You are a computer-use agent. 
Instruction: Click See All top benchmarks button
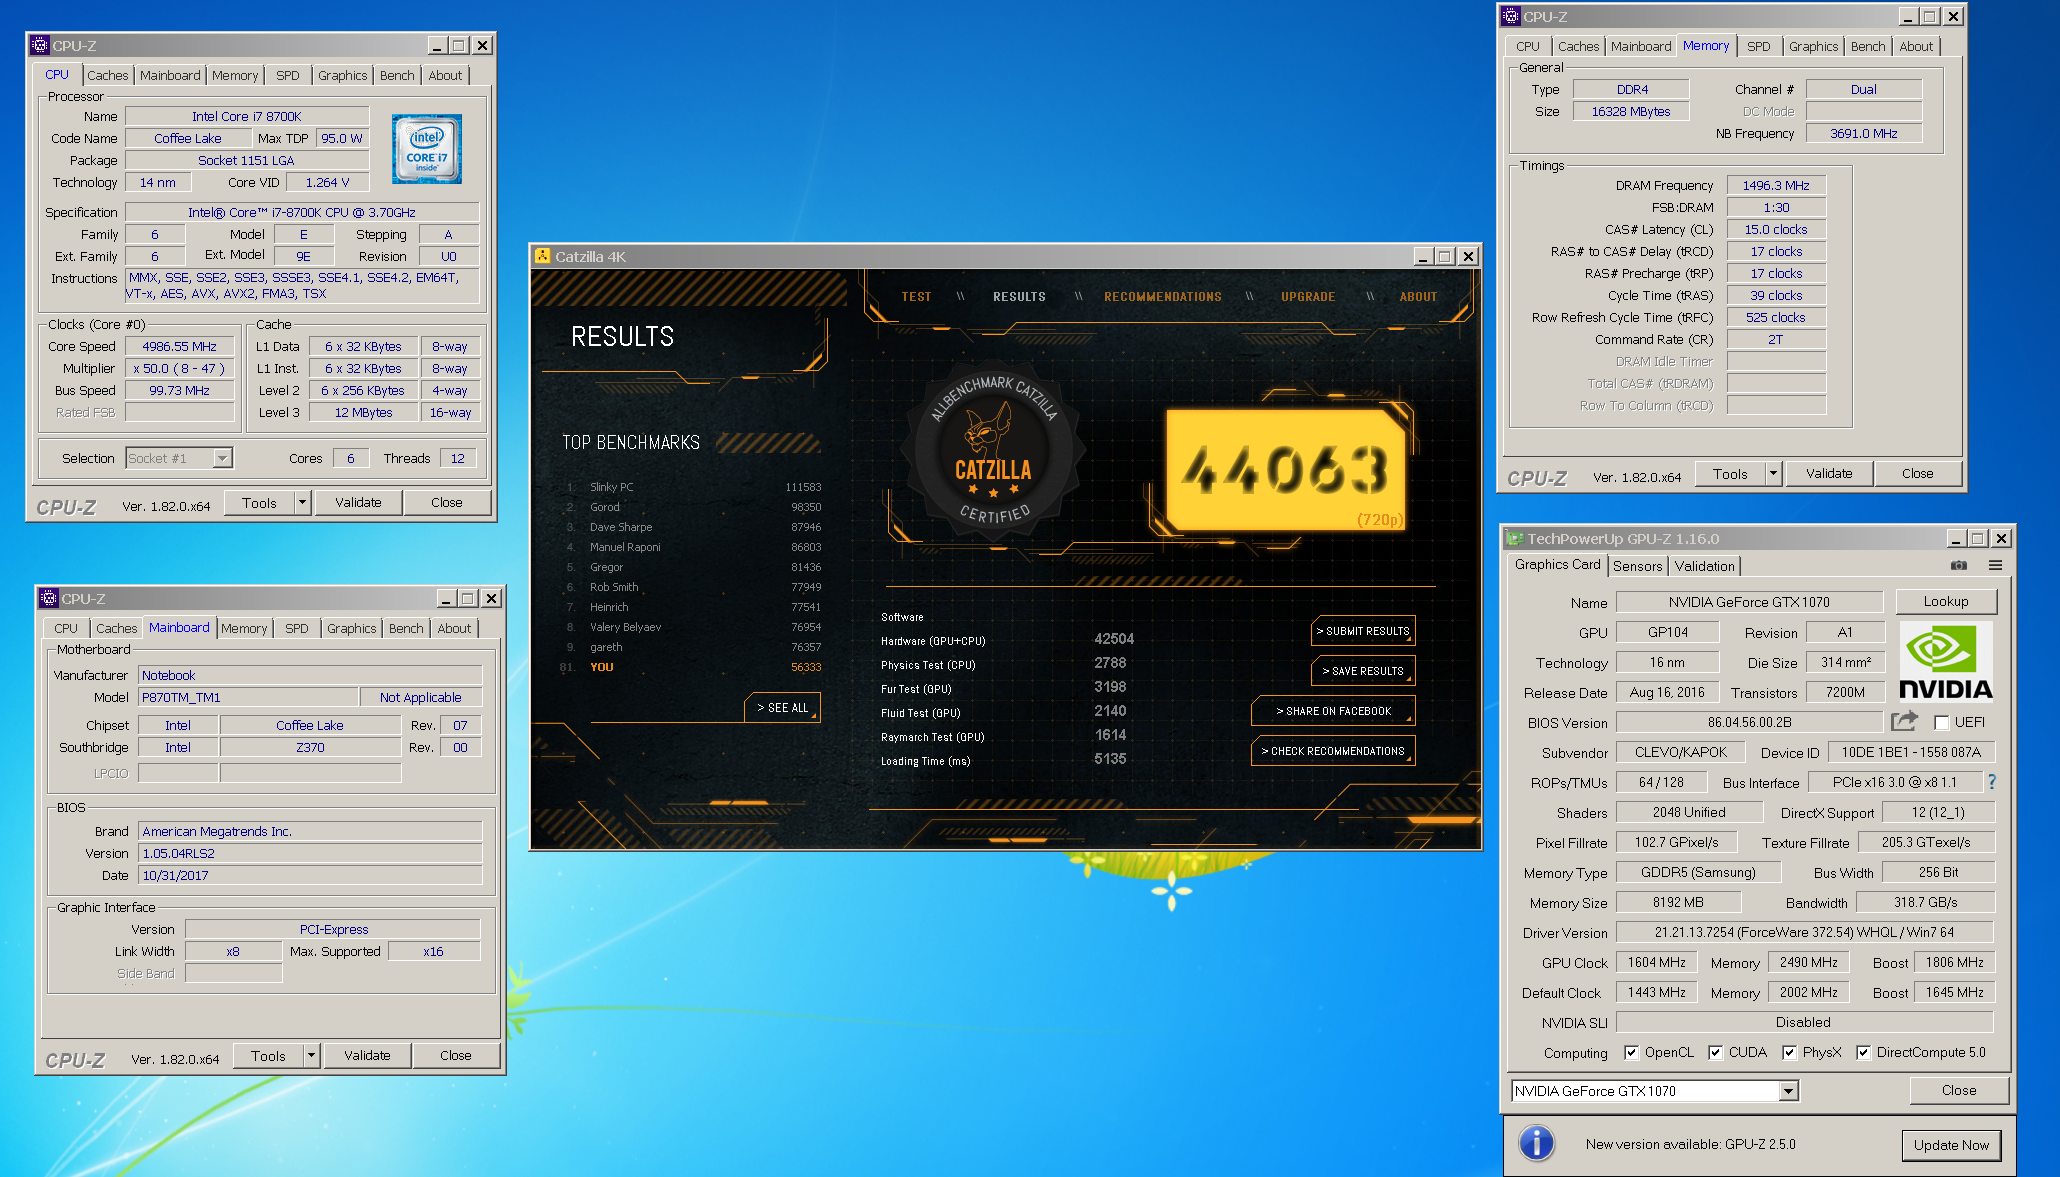782,707
